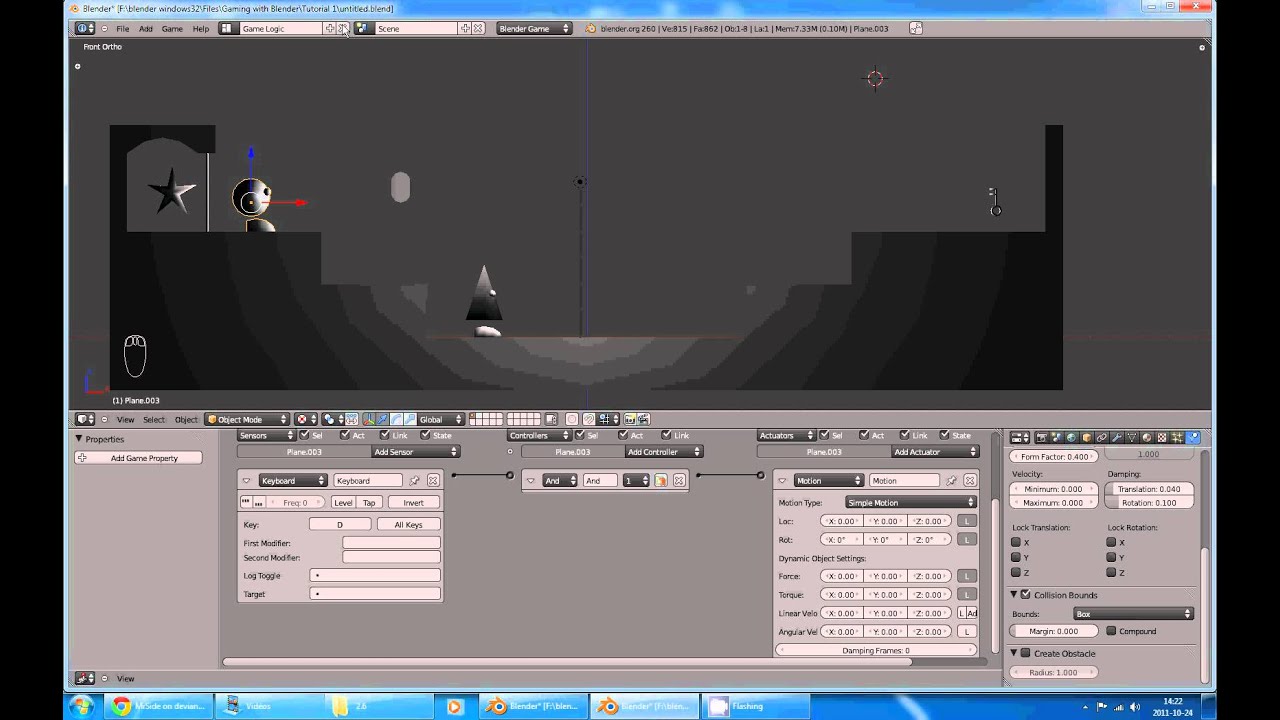Open the Object Data triangle icon
Viewport: 1280px width, 720px height.
pyautogui.click(x=1131, y=437)
